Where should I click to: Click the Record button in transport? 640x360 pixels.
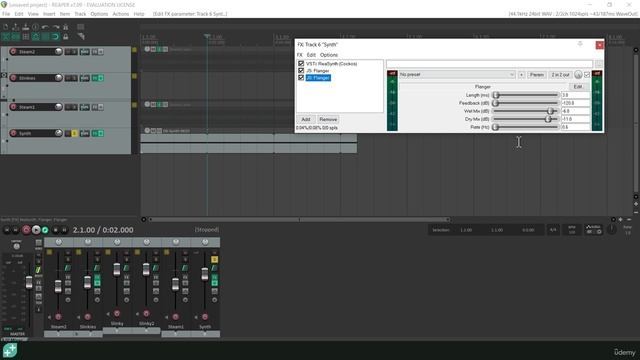coord(26,230)
